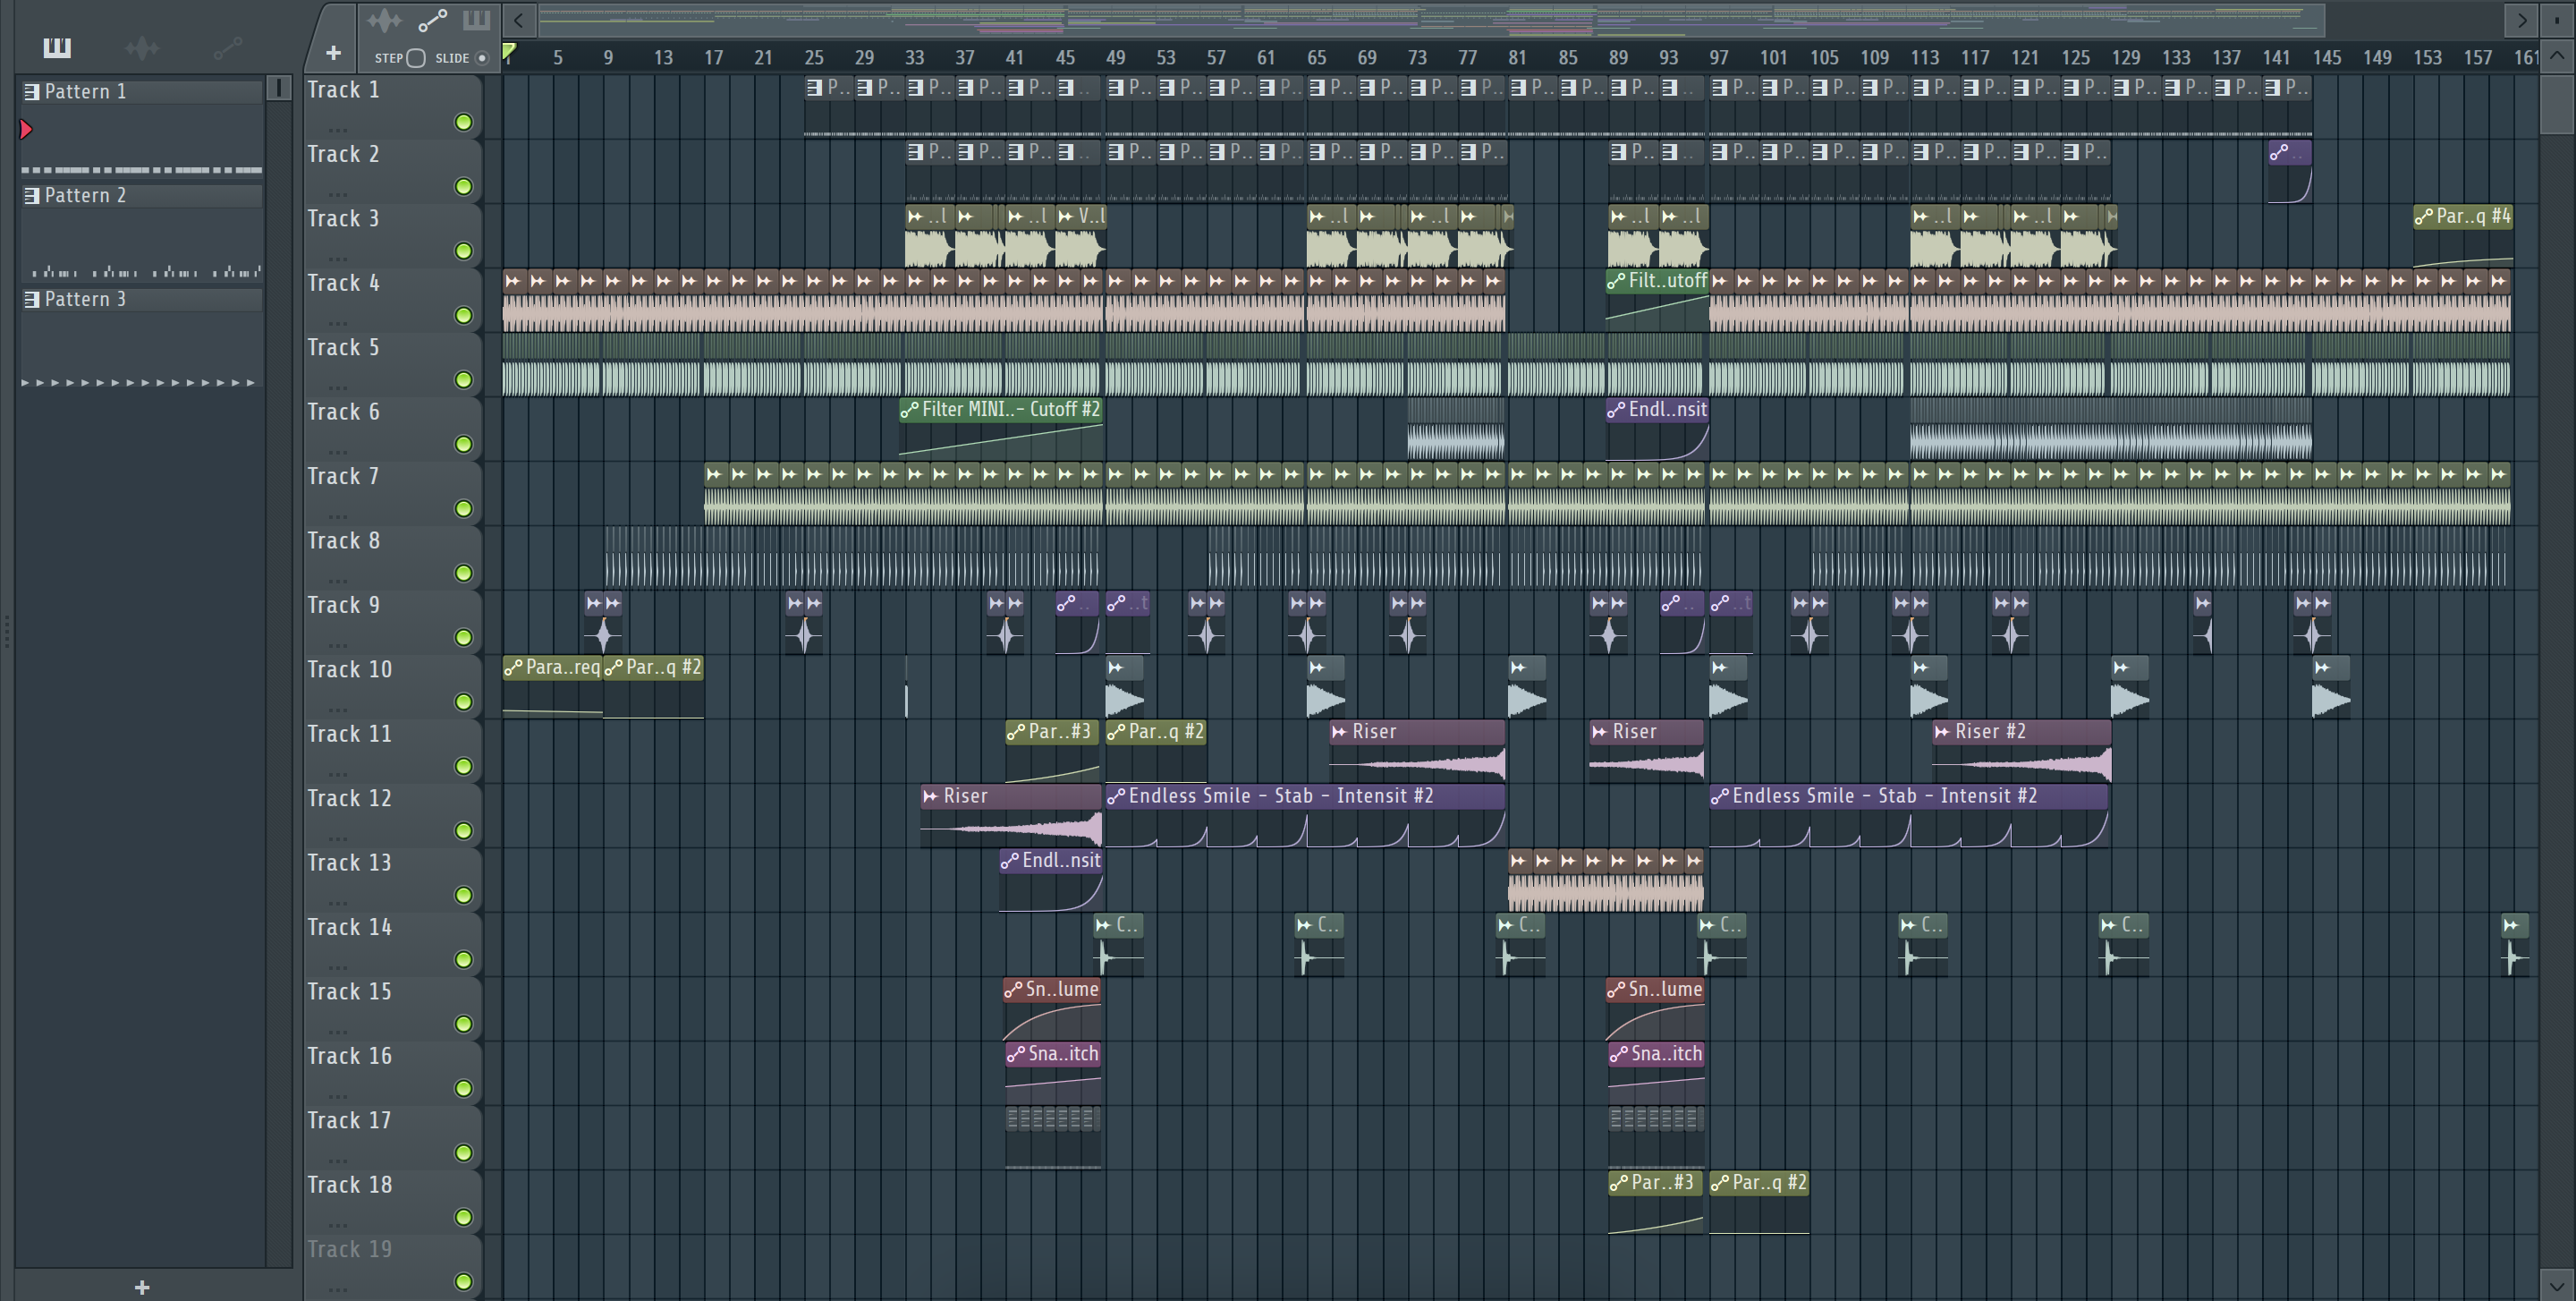Click the red play marker under Pattern 1

[x=26, y=129]
